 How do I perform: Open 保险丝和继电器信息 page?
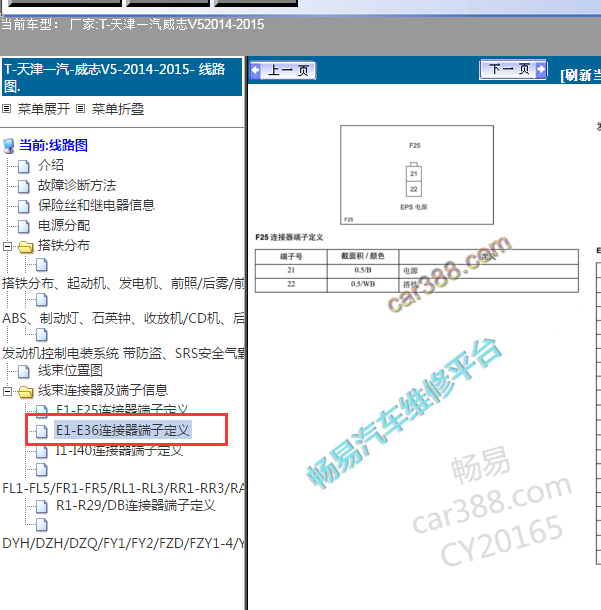click(96, 205)
